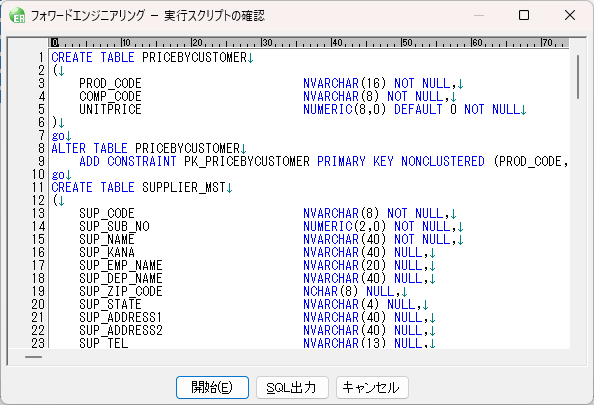Image resolution: width=594 pixels, height=405 pixels.
Task: Click SUP_ADDRESS1 column name
Action: pos(121,317)
